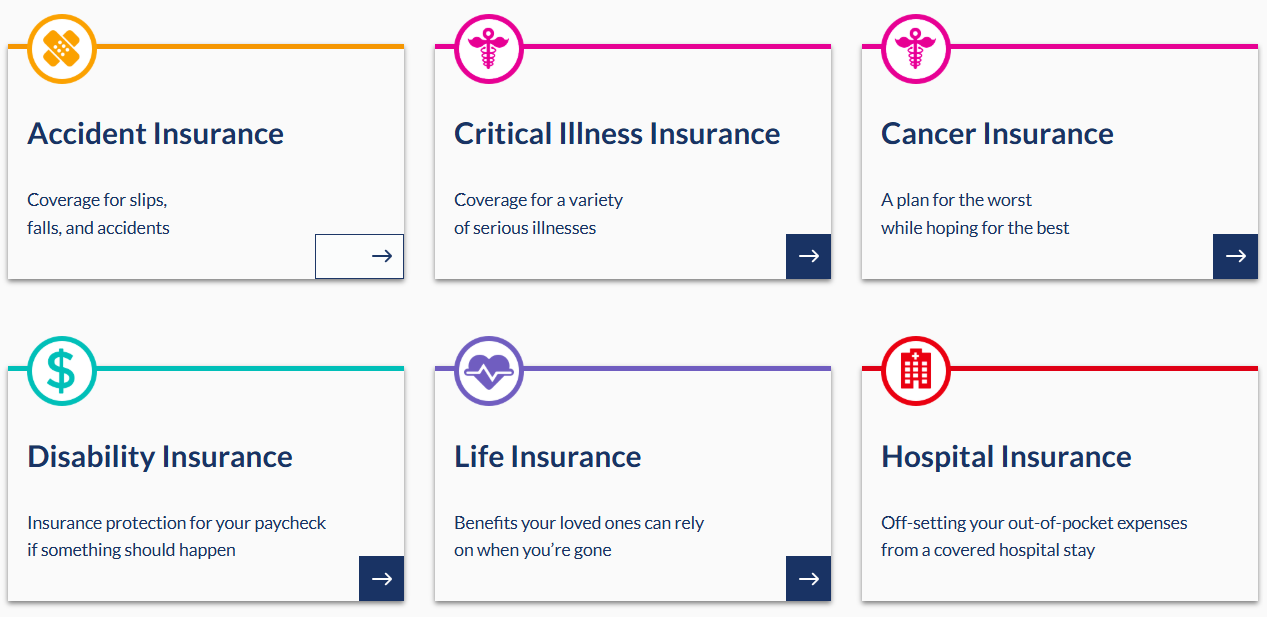
Task: Click the Disability Insurance arrow button
Action: pyautogui.click(x=381, y=578)
